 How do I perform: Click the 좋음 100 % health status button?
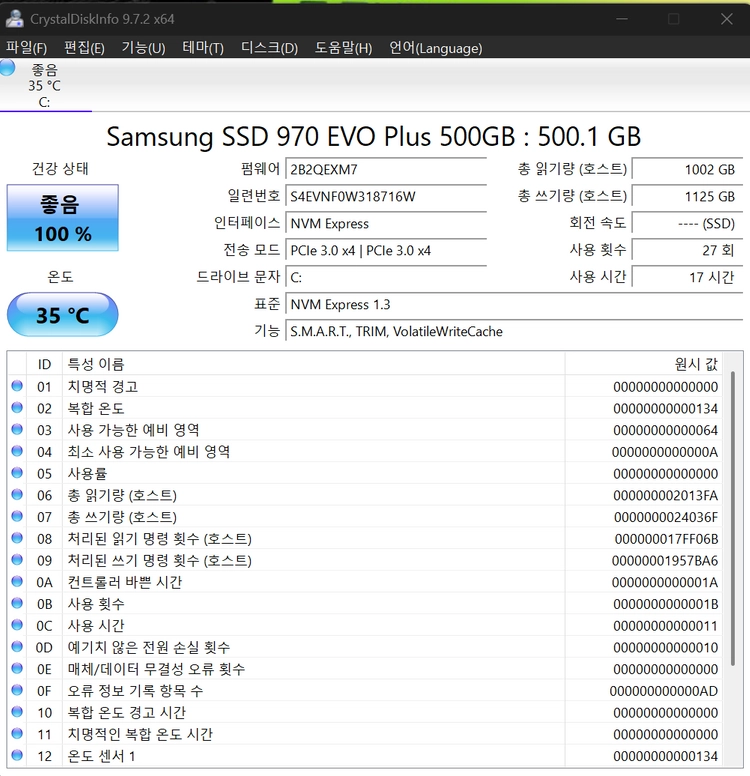(x=63, y=218)
